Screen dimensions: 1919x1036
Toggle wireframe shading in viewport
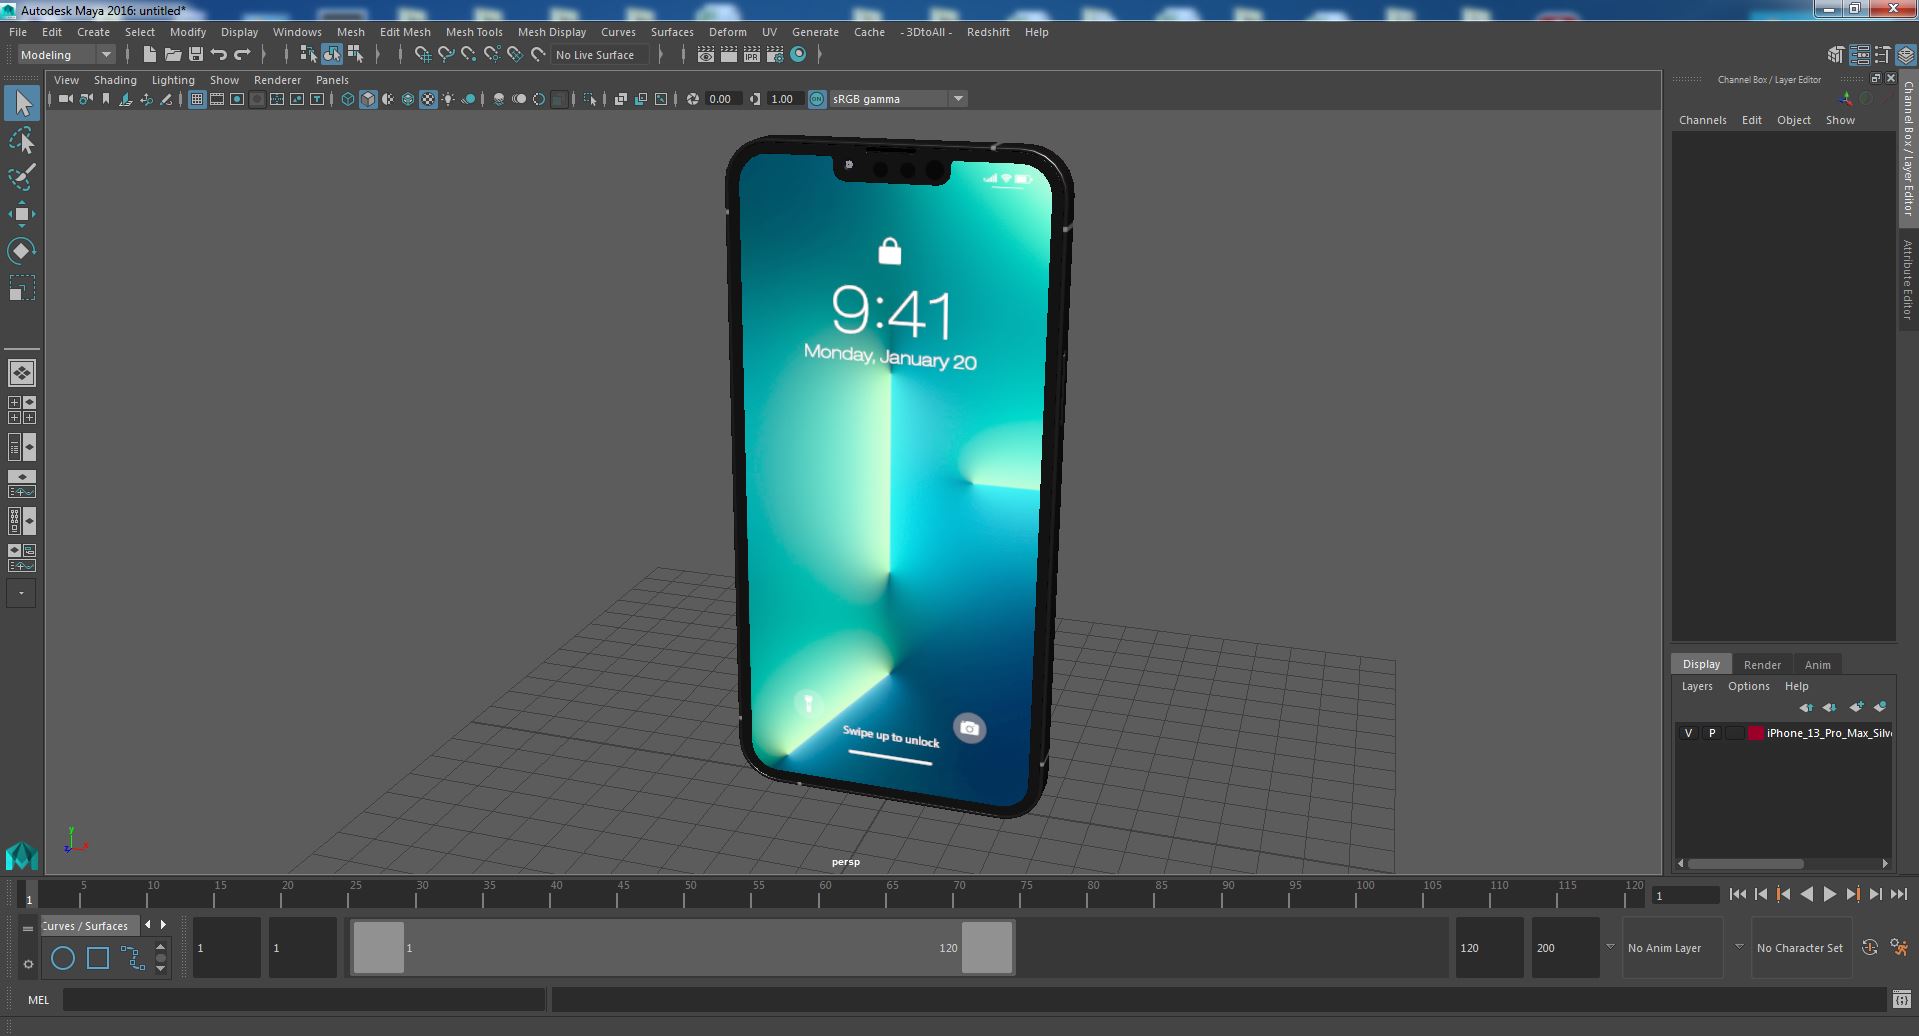[x=348, y=99]
